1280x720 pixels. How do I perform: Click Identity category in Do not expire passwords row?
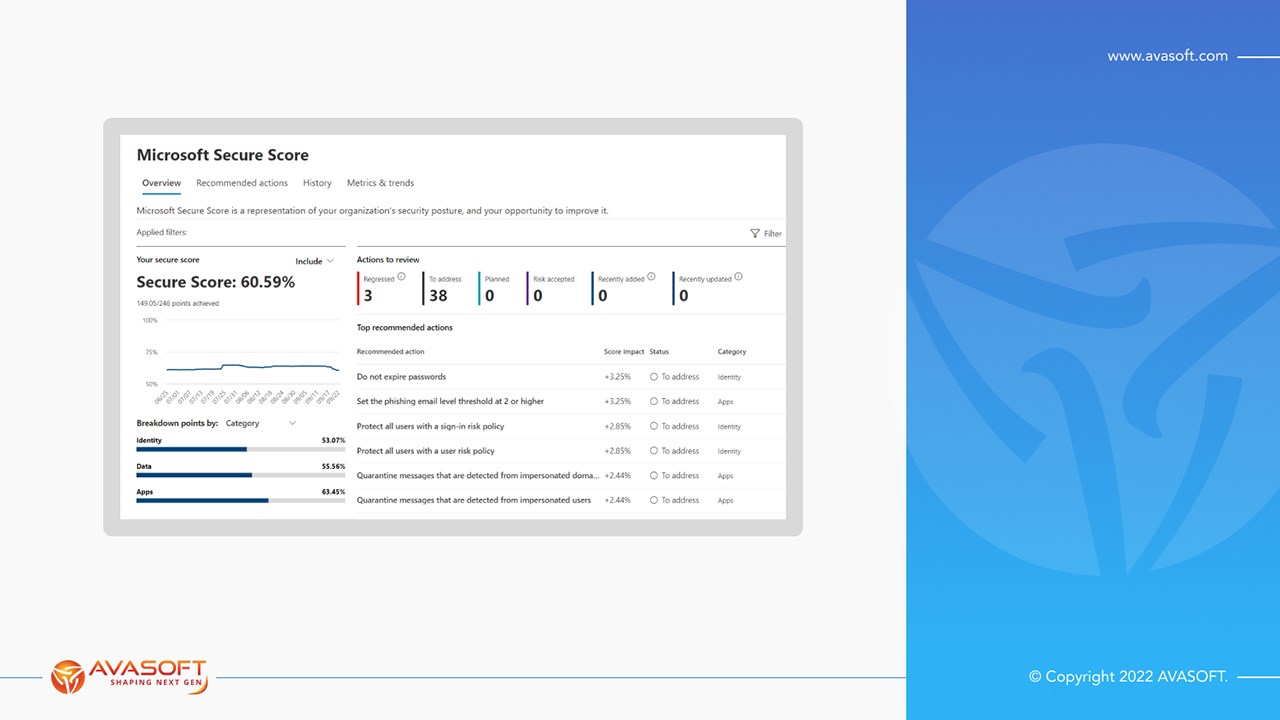point(729,377)
